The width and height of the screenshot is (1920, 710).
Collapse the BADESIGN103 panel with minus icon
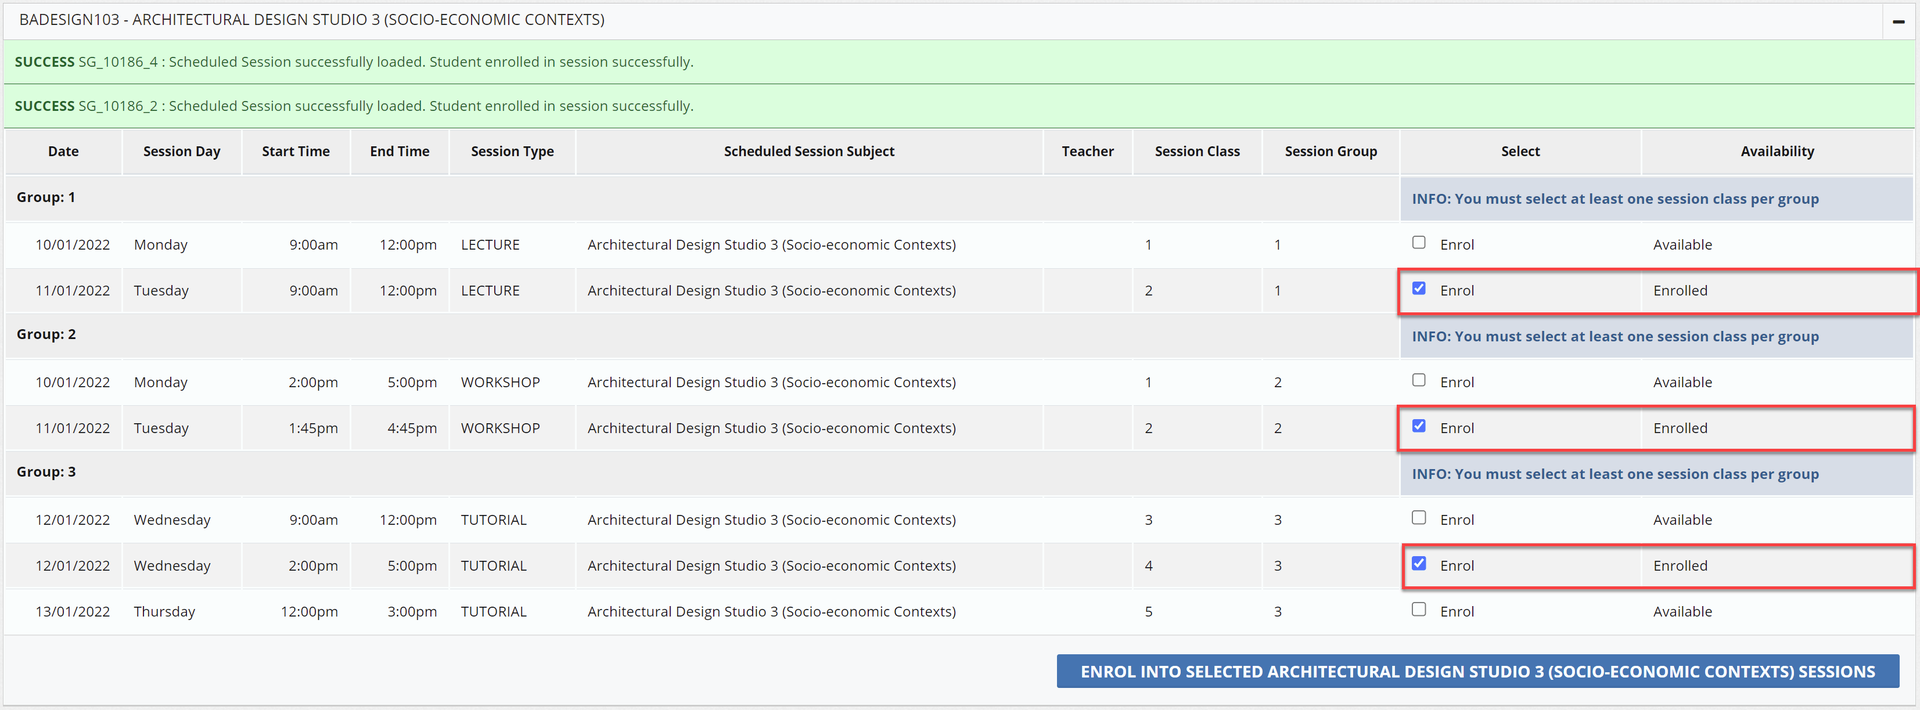coord(1897,21)
